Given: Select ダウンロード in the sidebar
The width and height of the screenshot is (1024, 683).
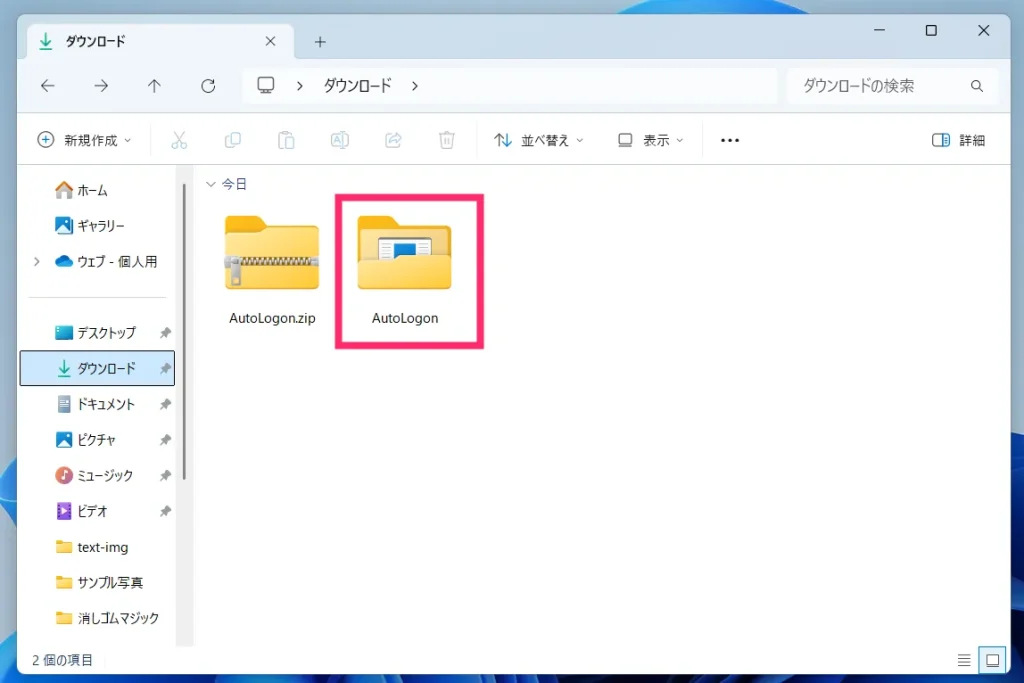Looking at the screenshot, I should tap(97, 368).
